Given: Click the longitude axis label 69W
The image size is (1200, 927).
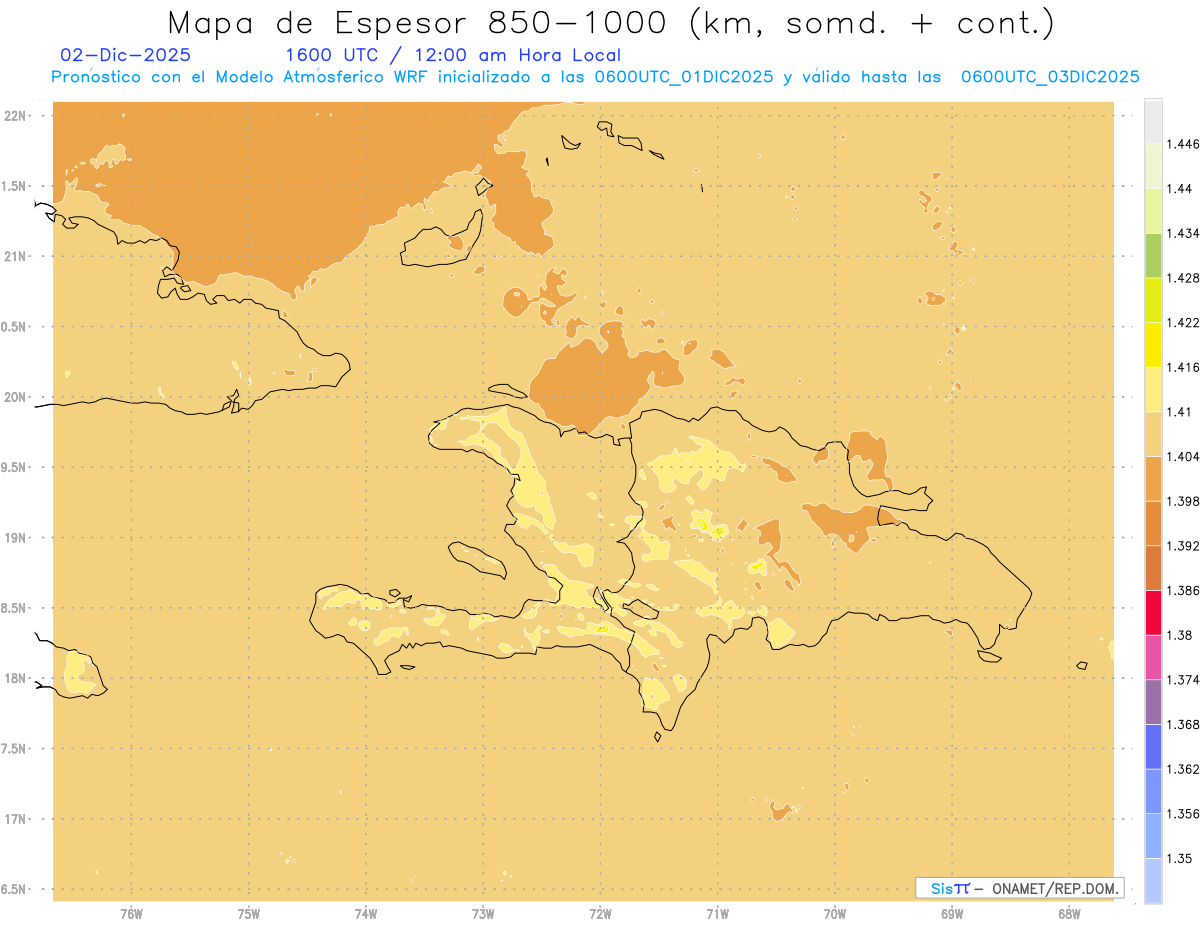Looking at the screenshot, I should tap(951, 914).
